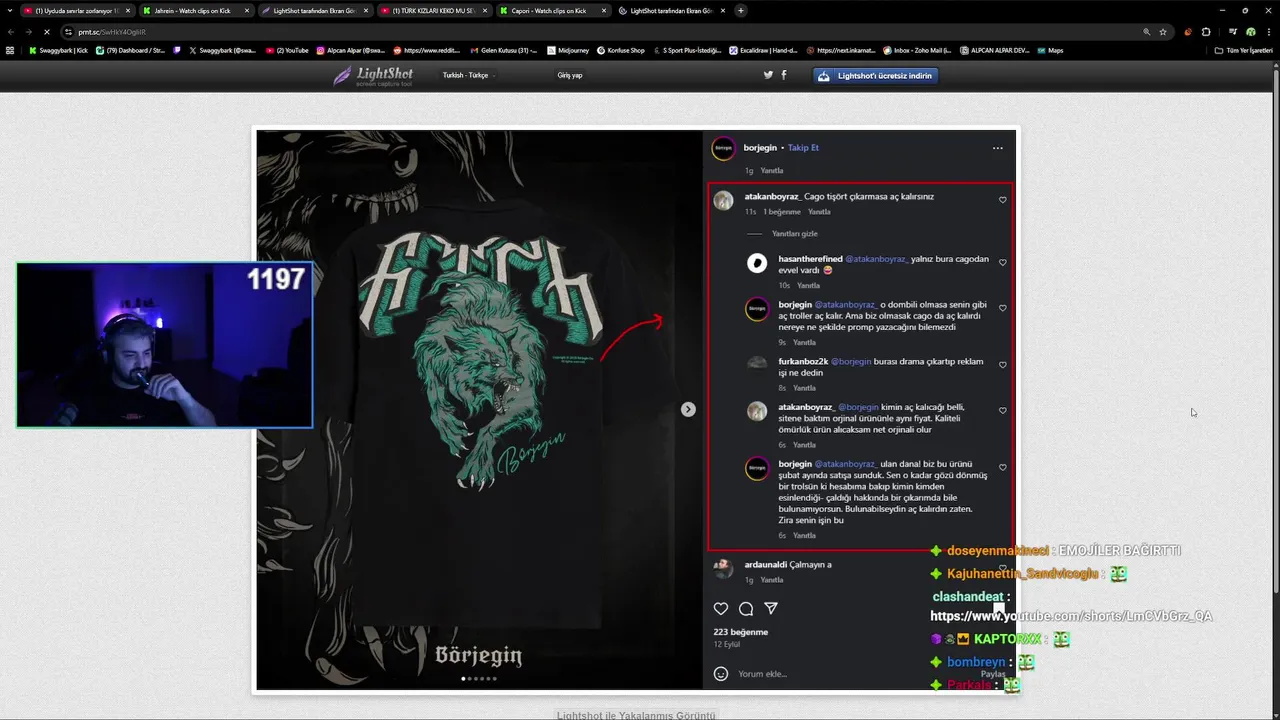Open the 'Turkish - Türkçe' language dropdown

[x=468, y=75]
